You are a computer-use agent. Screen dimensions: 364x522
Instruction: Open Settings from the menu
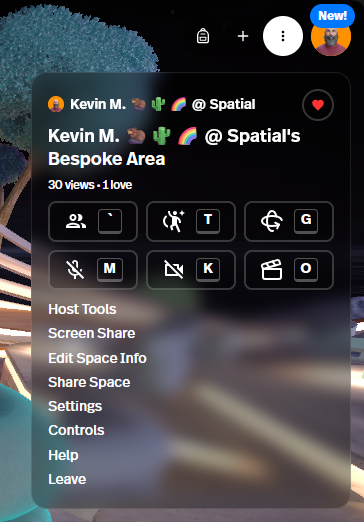pyautogui.click(x=75, y=406)
